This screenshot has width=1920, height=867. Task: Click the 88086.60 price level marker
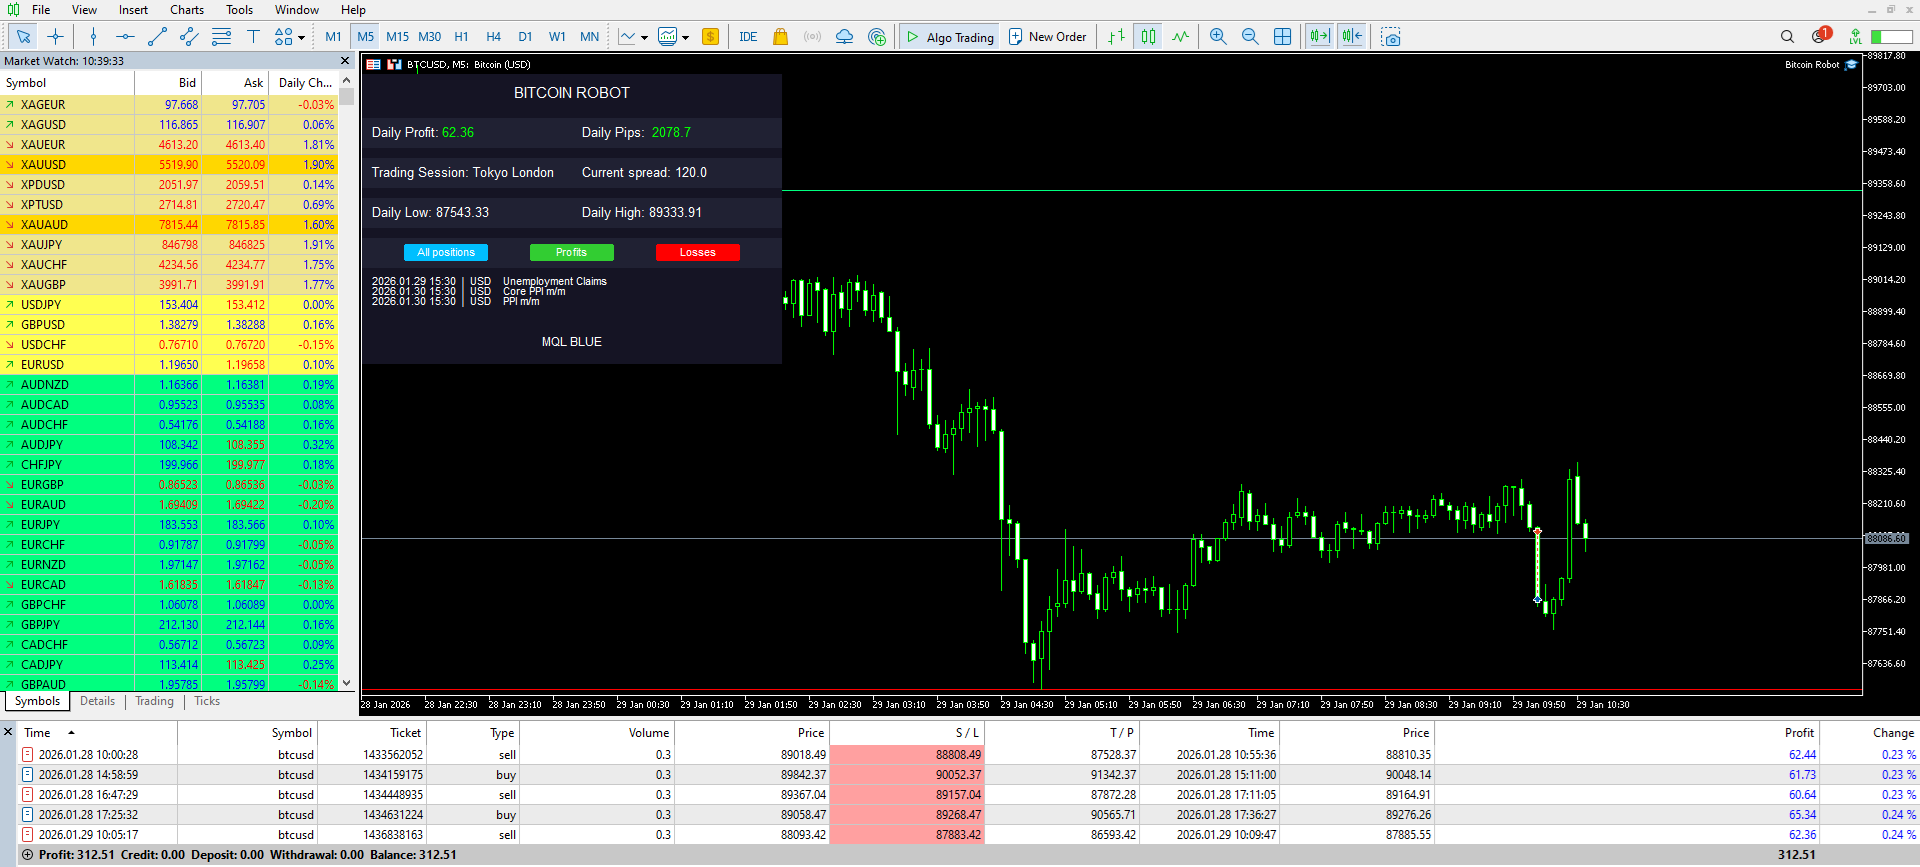(1887, 539)
